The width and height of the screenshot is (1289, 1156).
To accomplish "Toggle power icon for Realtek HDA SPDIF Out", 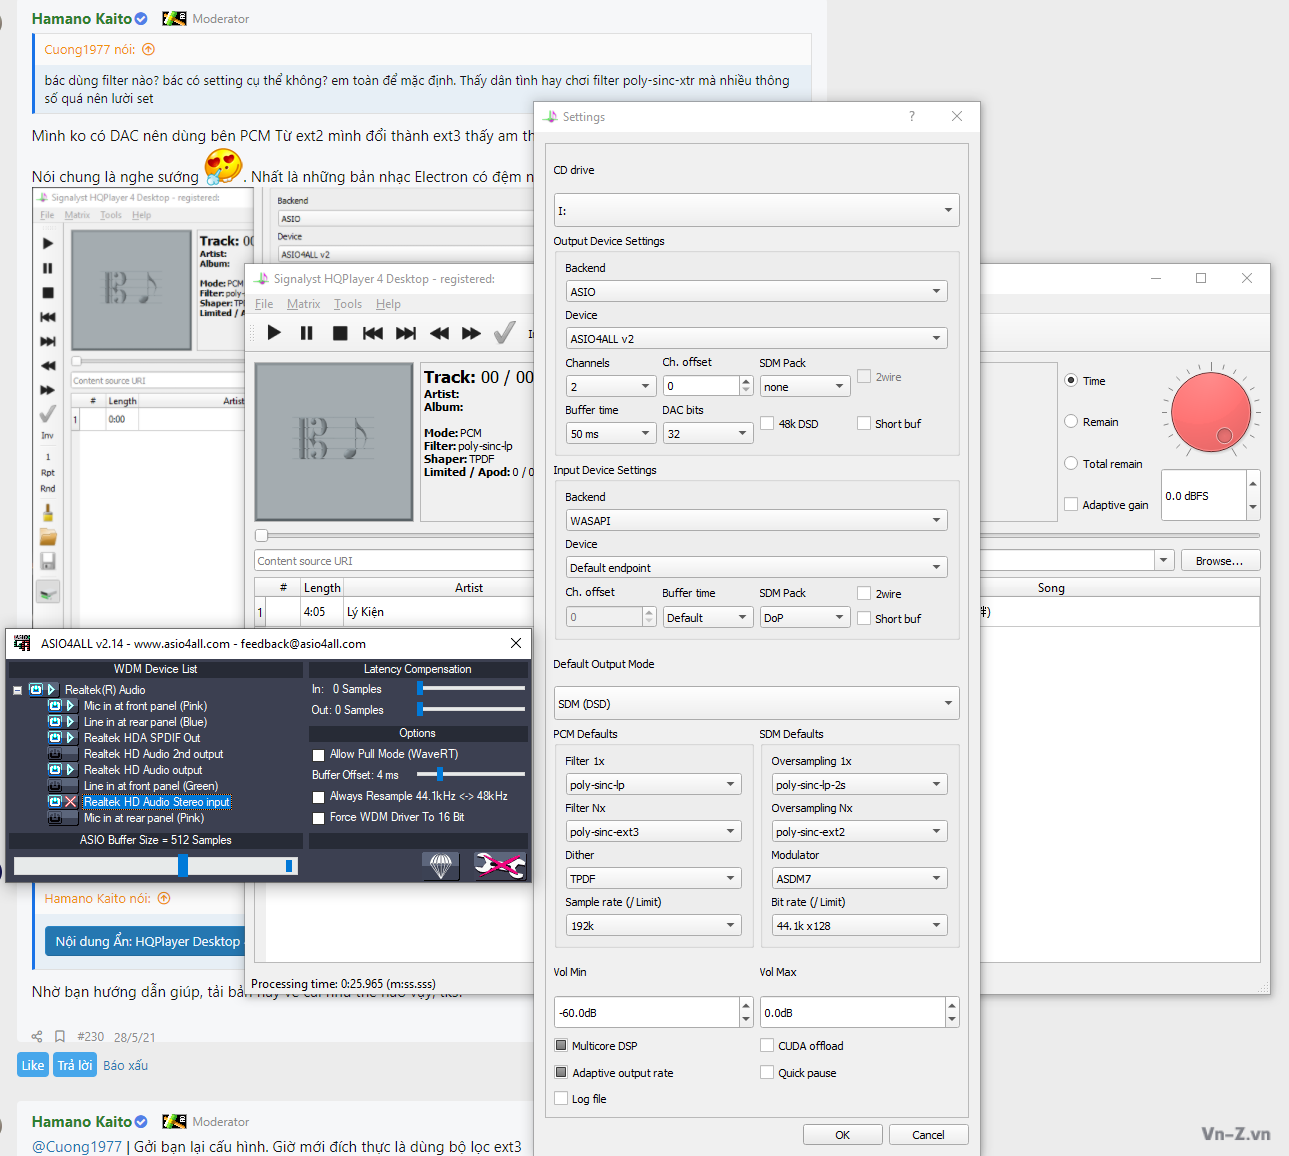I will [x=55, y=738].
